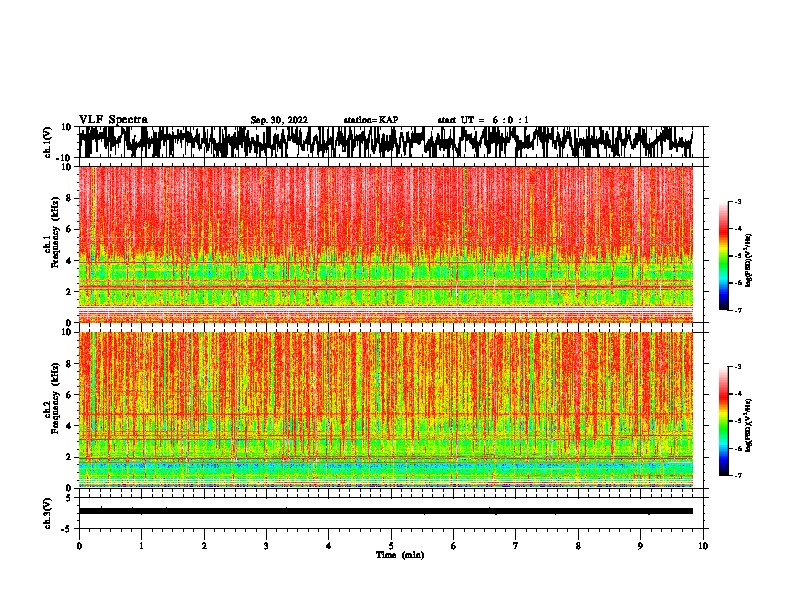Click inside the ch.1 spectrogram panel
The image size is (792, 612).
coord(386,244)
